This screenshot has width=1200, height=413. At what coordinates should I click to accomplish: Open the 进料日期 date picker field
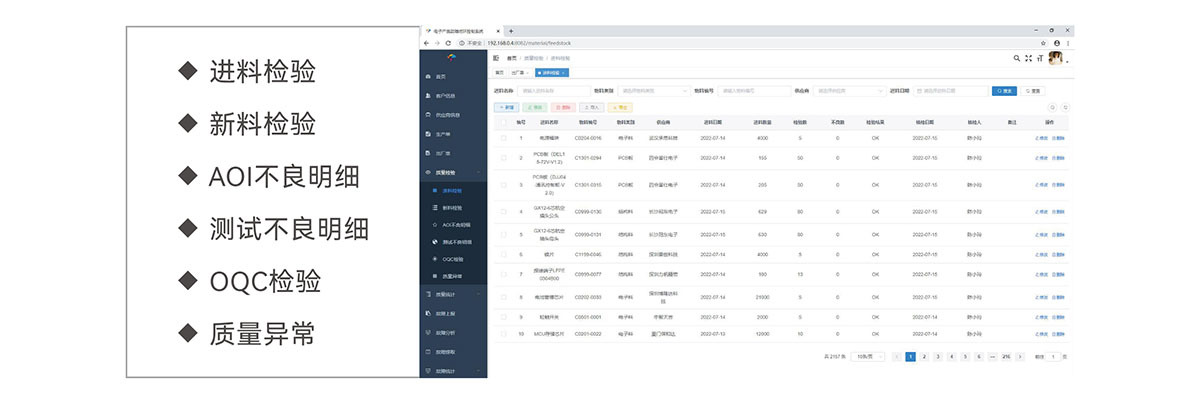(949, 91)
